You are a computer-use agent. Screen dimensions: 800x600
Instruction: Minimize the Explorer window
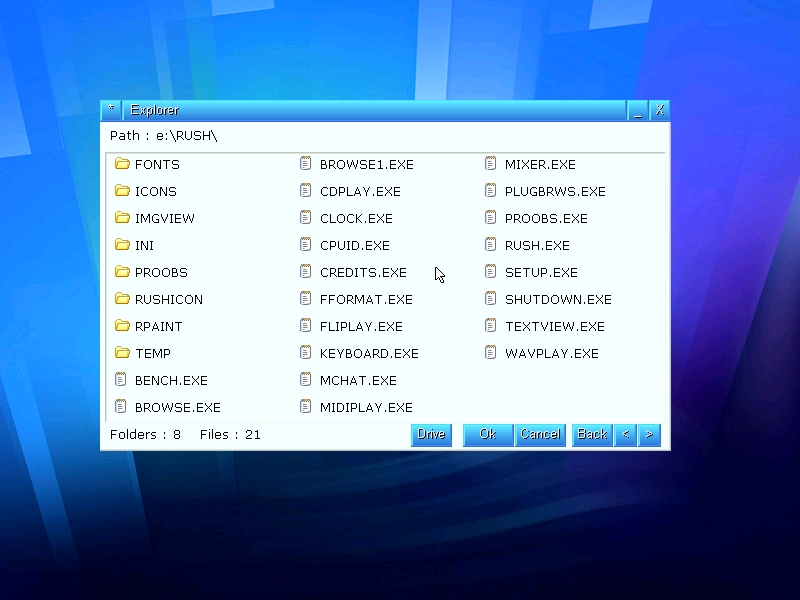tap(637, 111)
